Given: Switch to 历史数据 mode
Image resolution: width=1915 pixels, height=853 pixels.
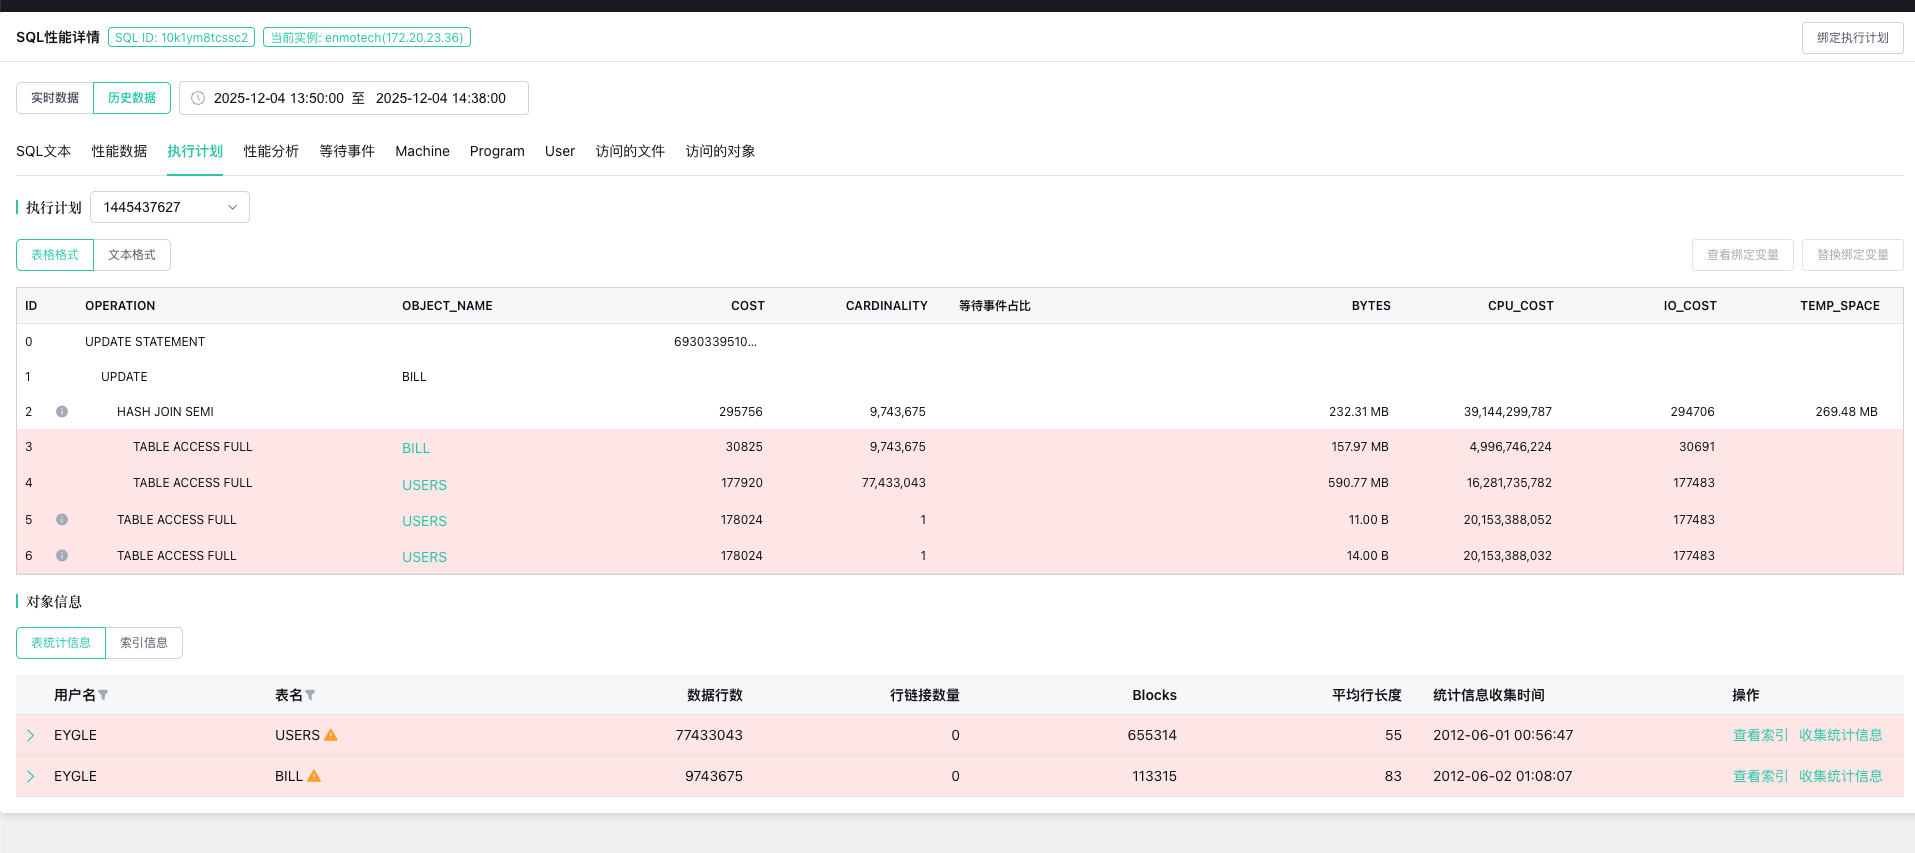Looking at the screenshot, I should pyautogui.click(x=132, y=98).
